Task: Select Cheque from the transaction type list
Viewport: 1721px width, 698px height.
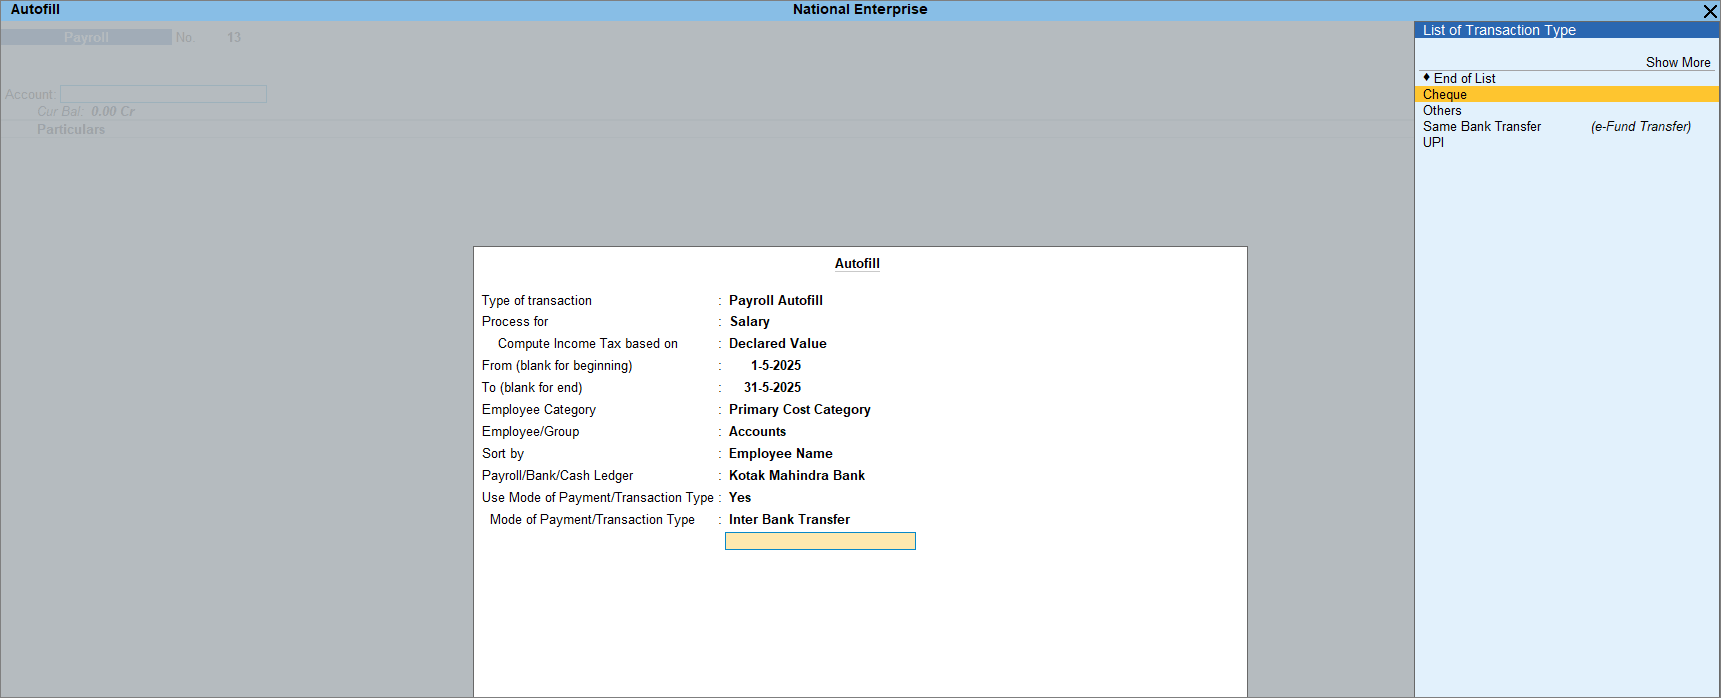Action: click(x=1445, y=94)
